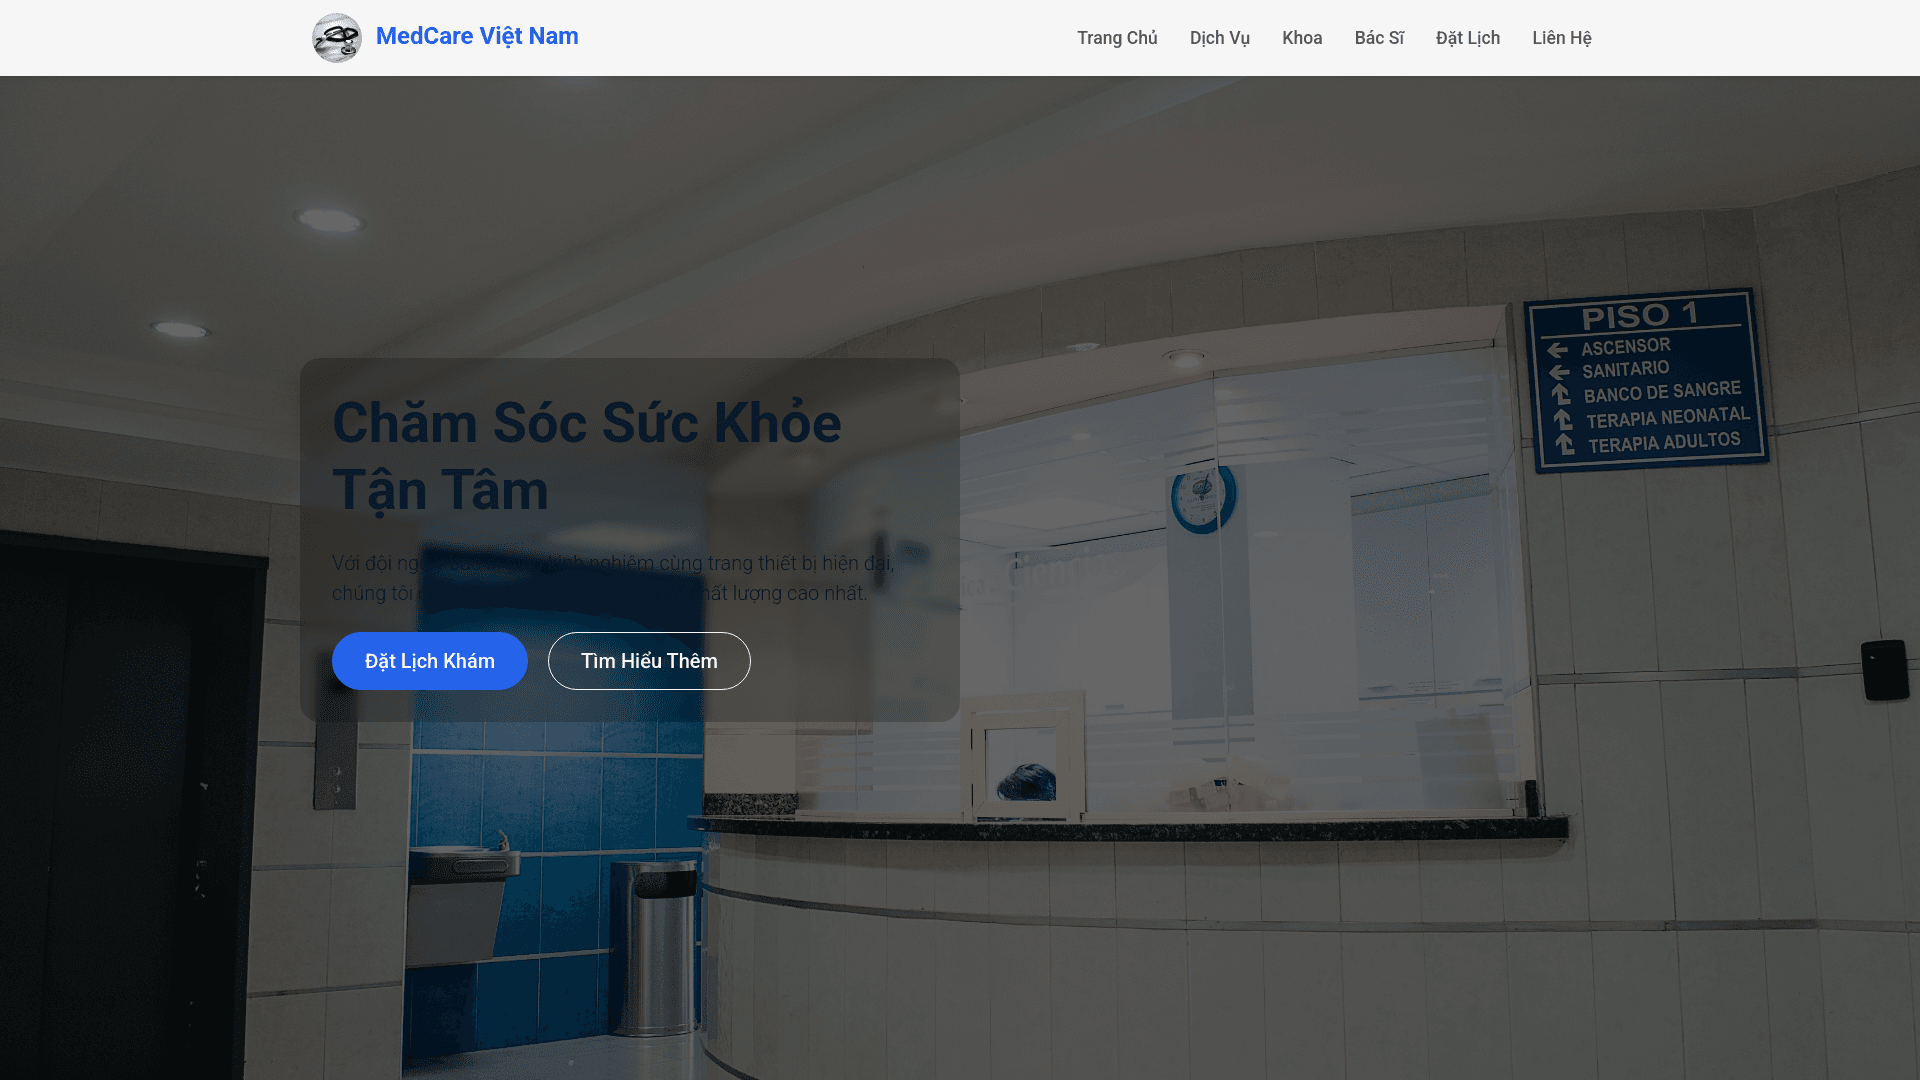Click the outlined Tìm Hiểu Thêm button
Viewport: 1920px width, 1080px height.
(649, 661)
